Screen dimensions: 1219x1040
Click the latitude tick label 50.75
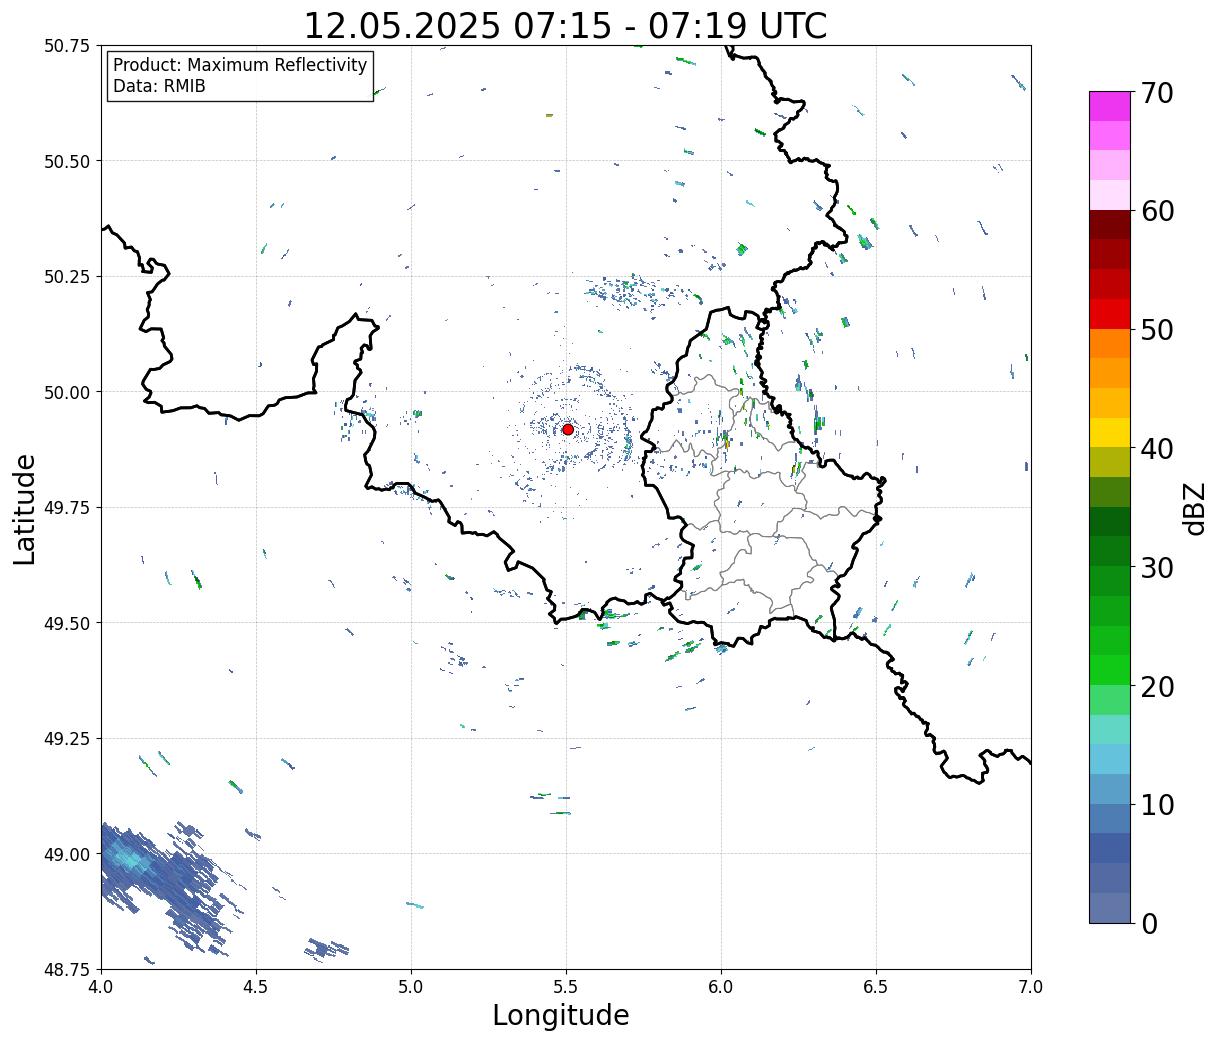click(66, 46)
